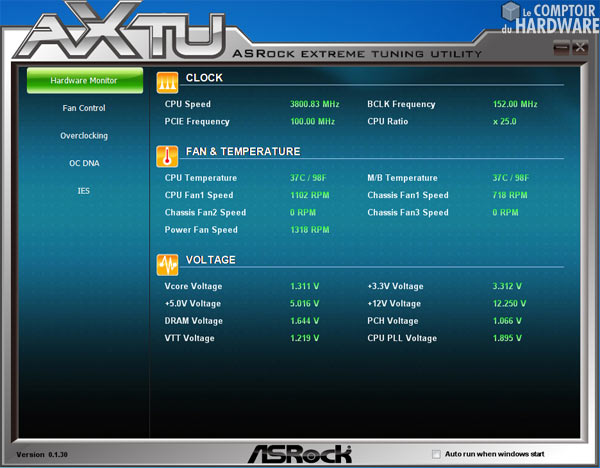Click the Fan & Temperature thermometer icon
Screen dimensions: 600x468
167,157
